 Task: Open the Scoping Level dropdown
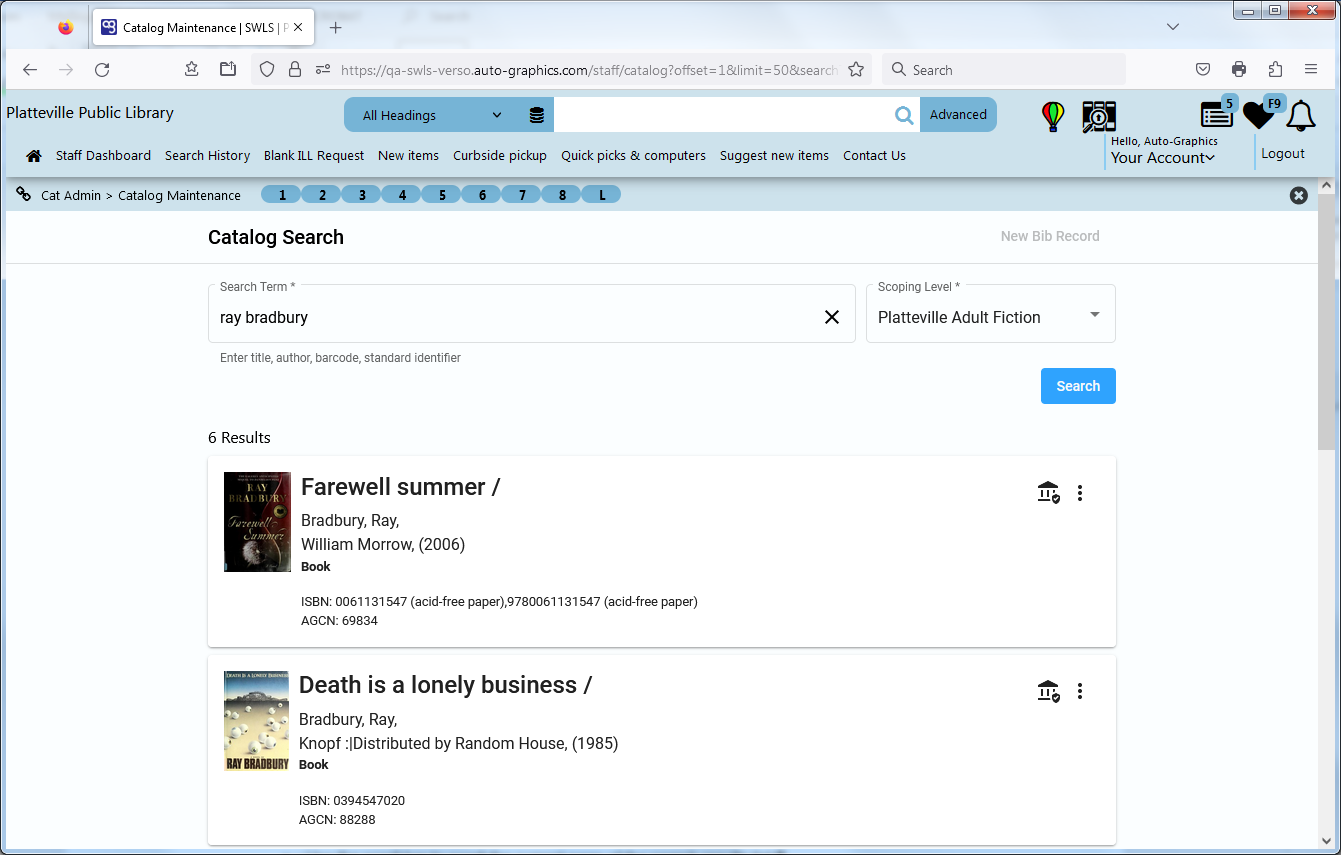click(991, 314)
